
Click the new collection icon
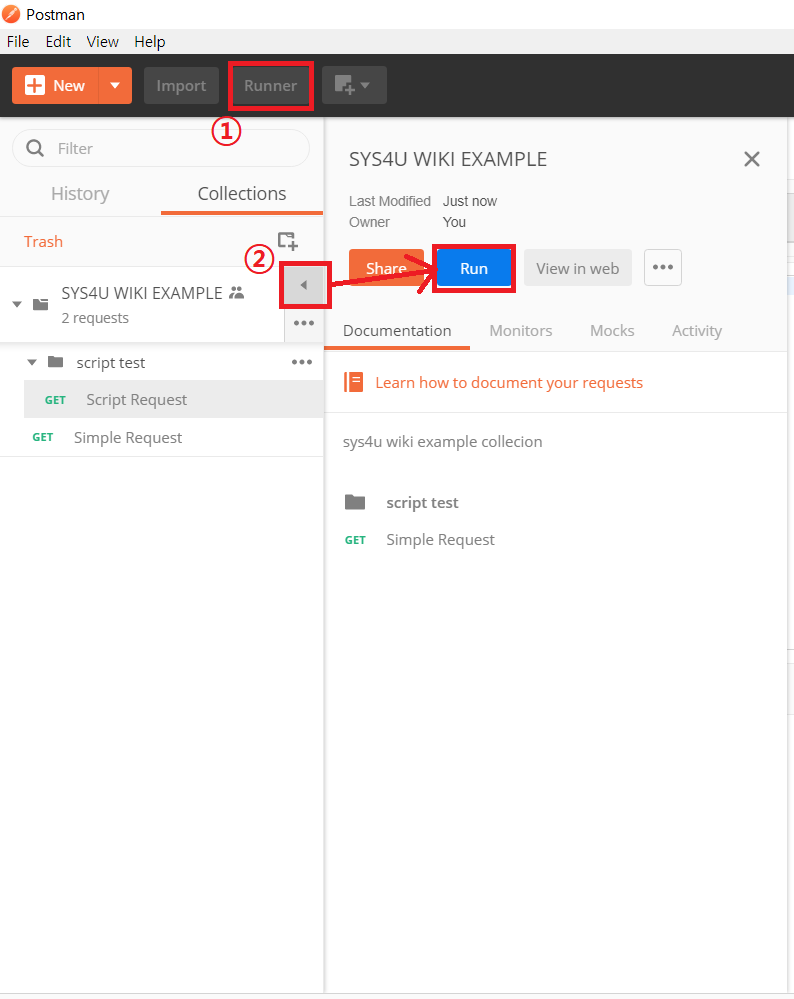pyautogui.click(x=288, y=241)
